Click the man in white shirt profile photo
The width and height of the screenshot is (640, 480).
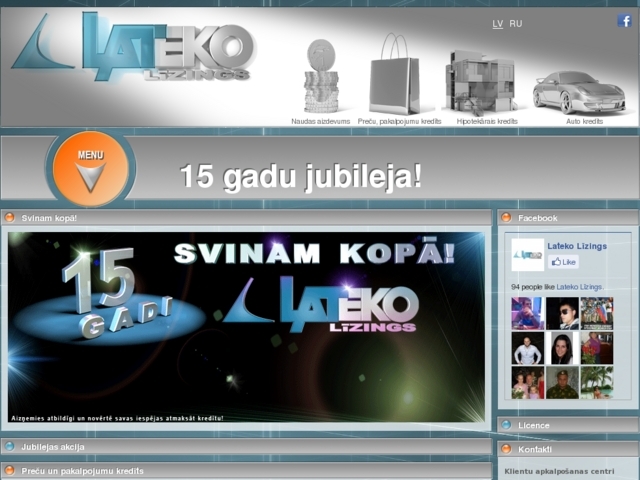point(528,348)
